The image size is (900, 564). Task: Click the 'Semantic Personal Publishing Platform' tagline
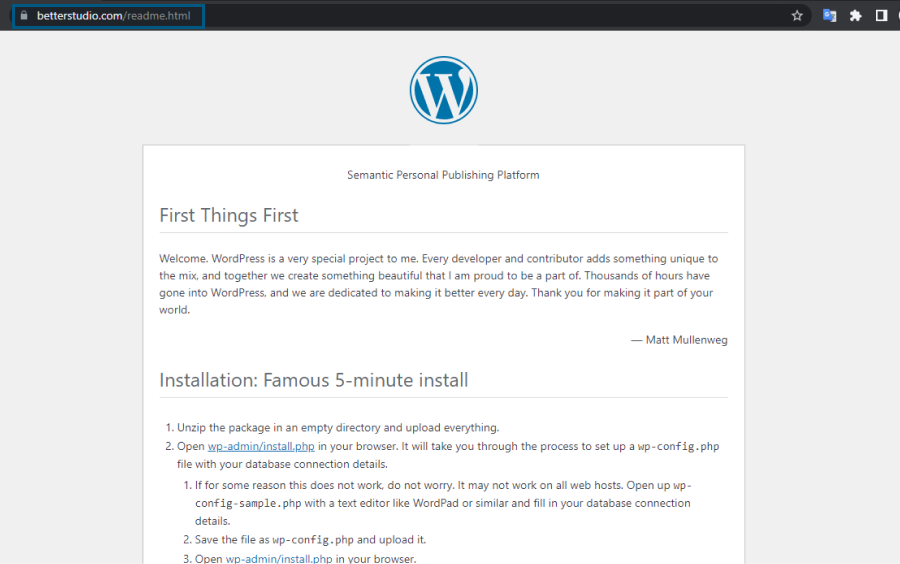pos(443,175)
